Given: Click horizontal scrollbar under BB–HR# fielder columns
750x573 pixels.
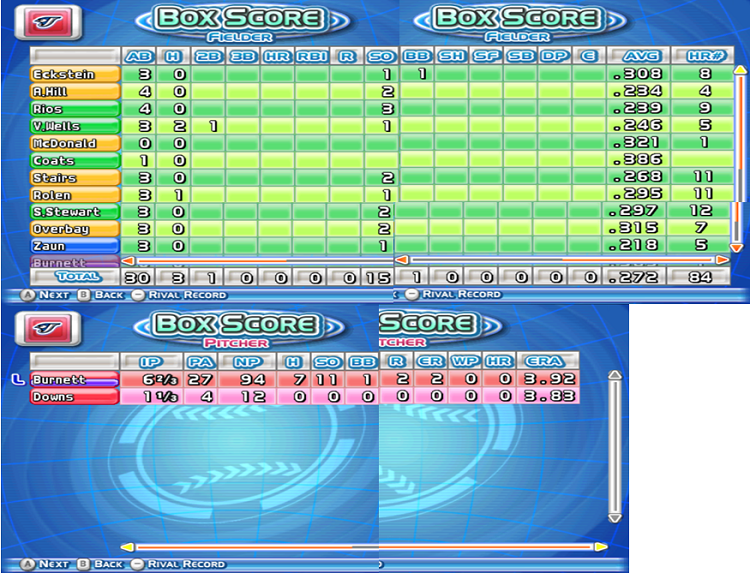Looking at the screenshot, I should coord(562,260).
